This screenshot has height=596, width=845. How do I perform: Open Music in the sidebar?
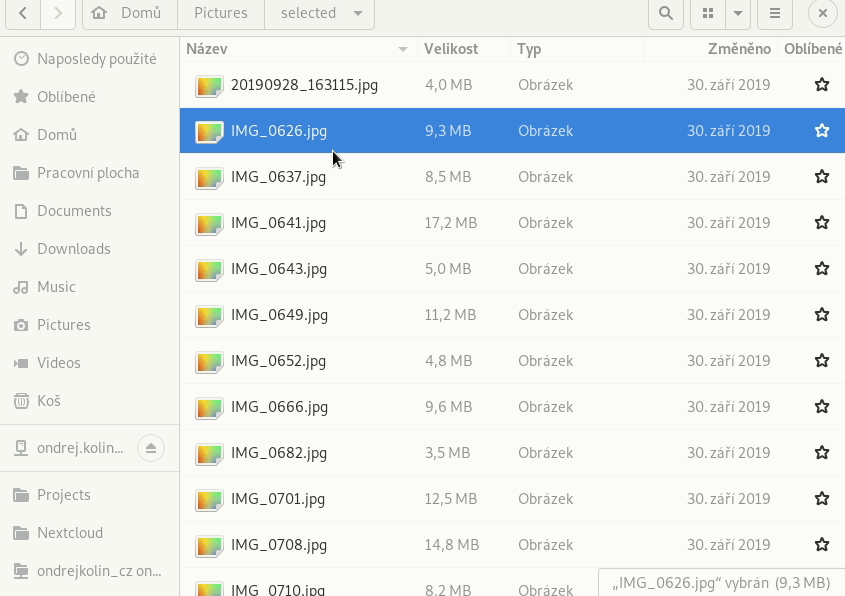pyautogui.click(x=89, y=287)
